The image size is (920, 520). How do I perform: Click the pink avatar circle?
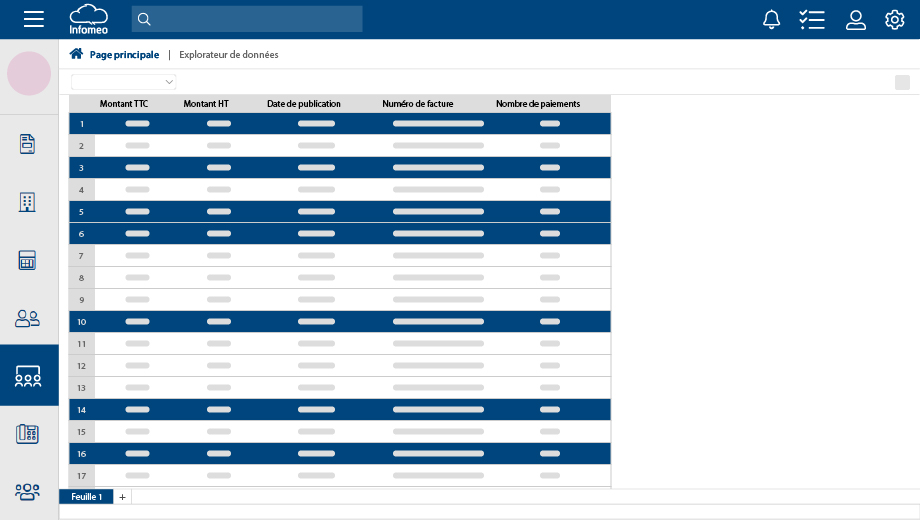[29, 73]
